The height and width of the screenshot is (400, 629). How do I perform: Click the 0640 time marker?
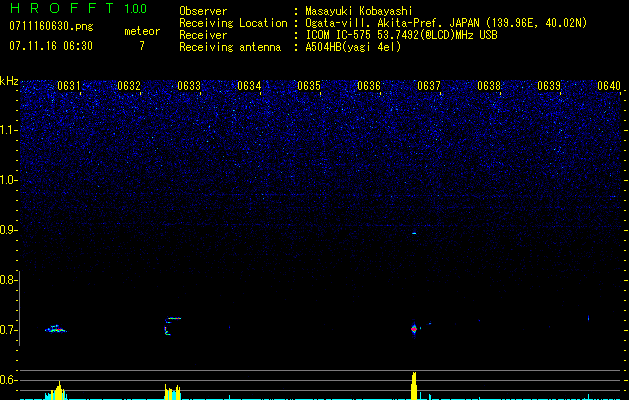[x=609, y=86]
